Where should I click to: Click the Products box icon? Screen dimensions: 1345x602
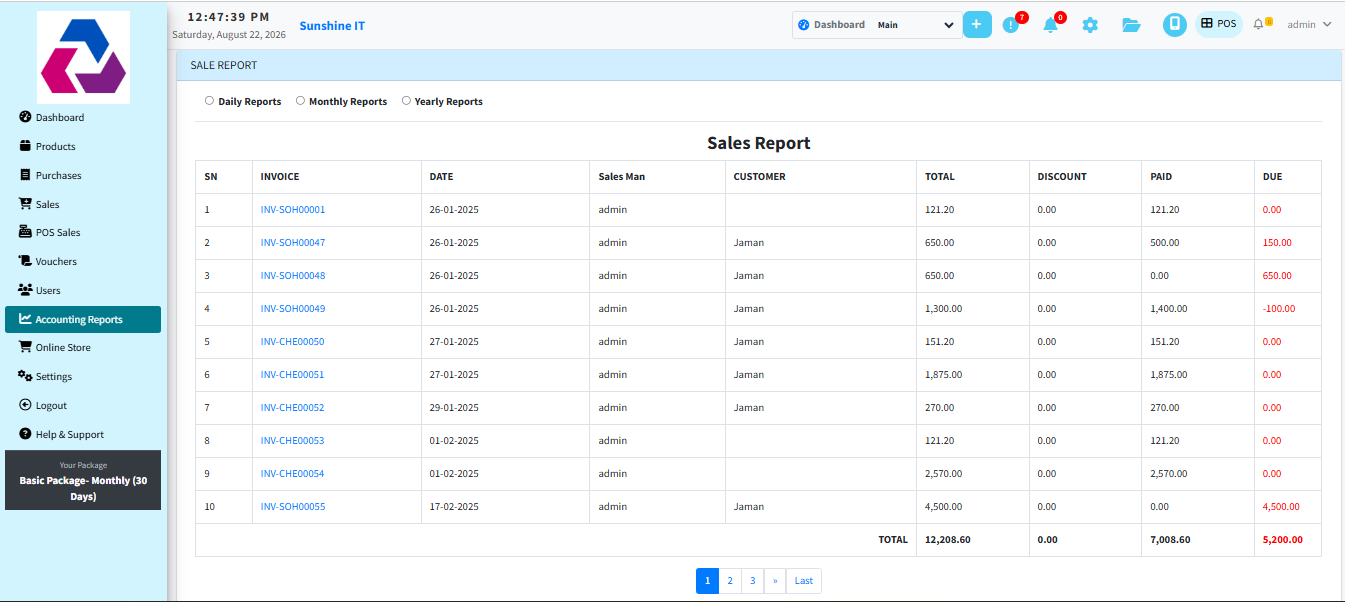[26, 146]
